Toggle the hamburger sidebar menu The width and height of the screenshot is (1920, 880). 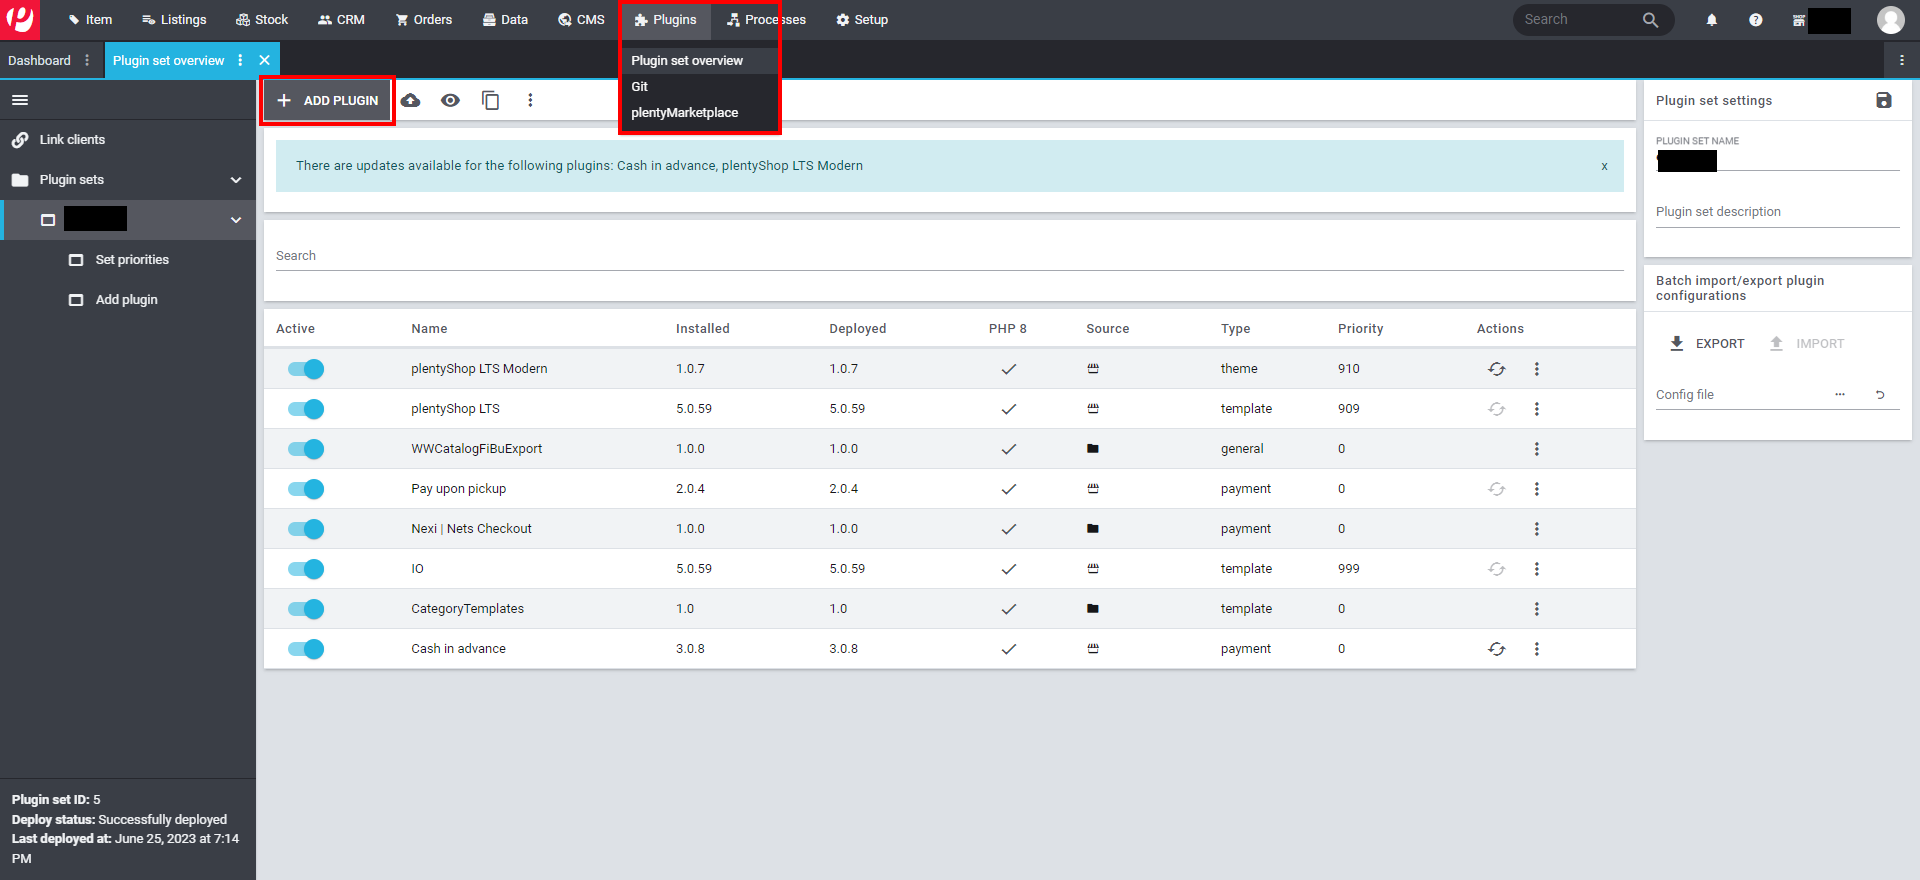20,100
